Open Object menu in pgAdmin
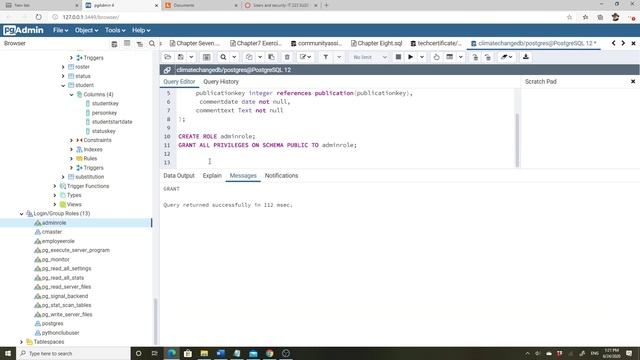640x360 pixels. [86, 30]
